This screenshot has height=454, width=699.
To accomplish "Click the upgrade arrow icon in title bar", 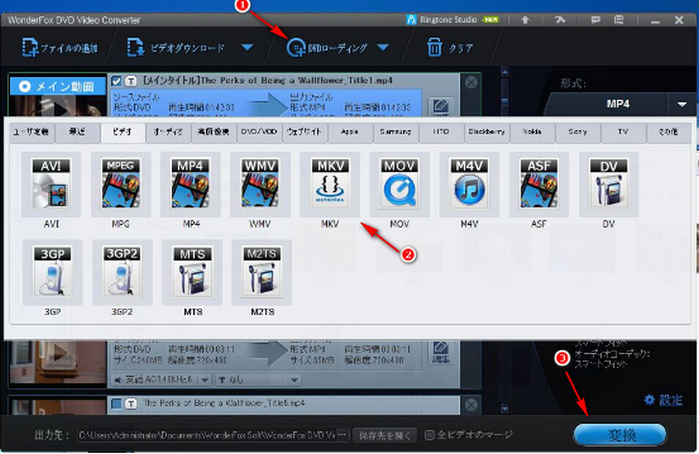I will (x=525, y=20).
